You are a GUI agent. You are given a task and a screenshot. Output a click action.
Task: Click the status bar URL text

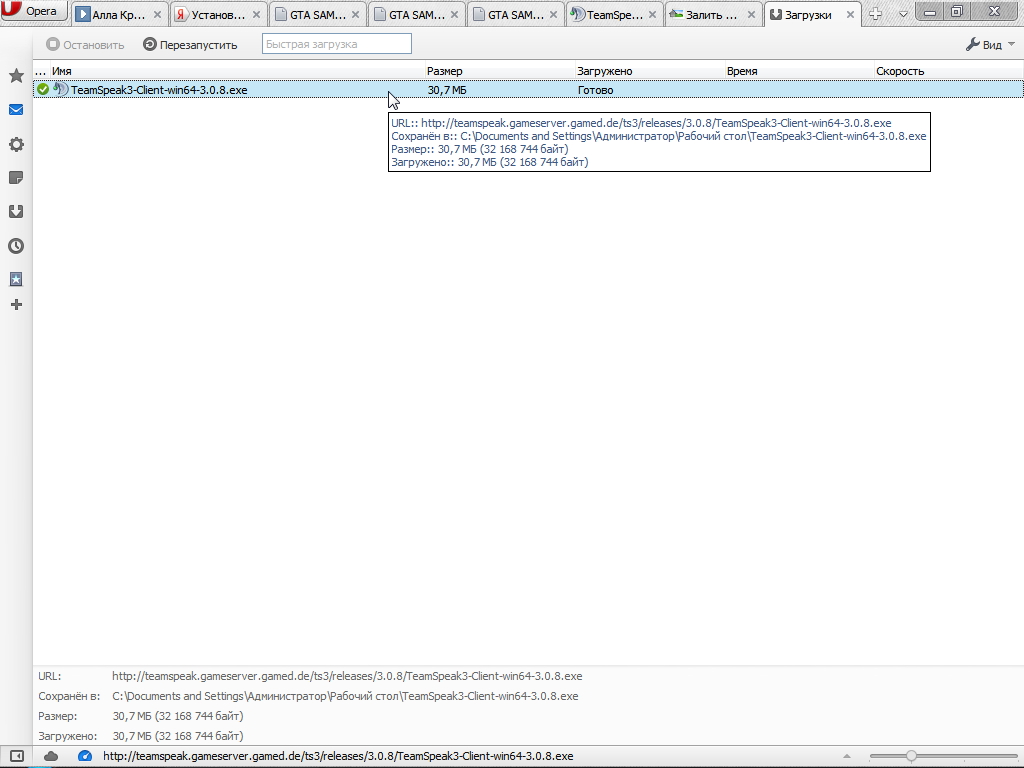(x=338, y=756)
